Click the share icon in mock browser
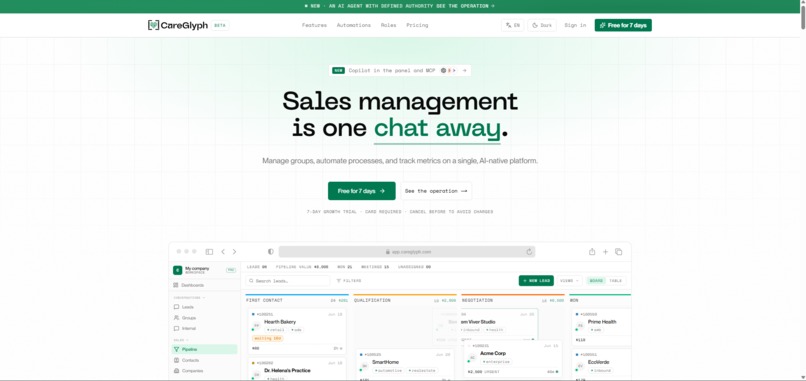This screenshot has height=381, width=806. (x=592, y=252)
